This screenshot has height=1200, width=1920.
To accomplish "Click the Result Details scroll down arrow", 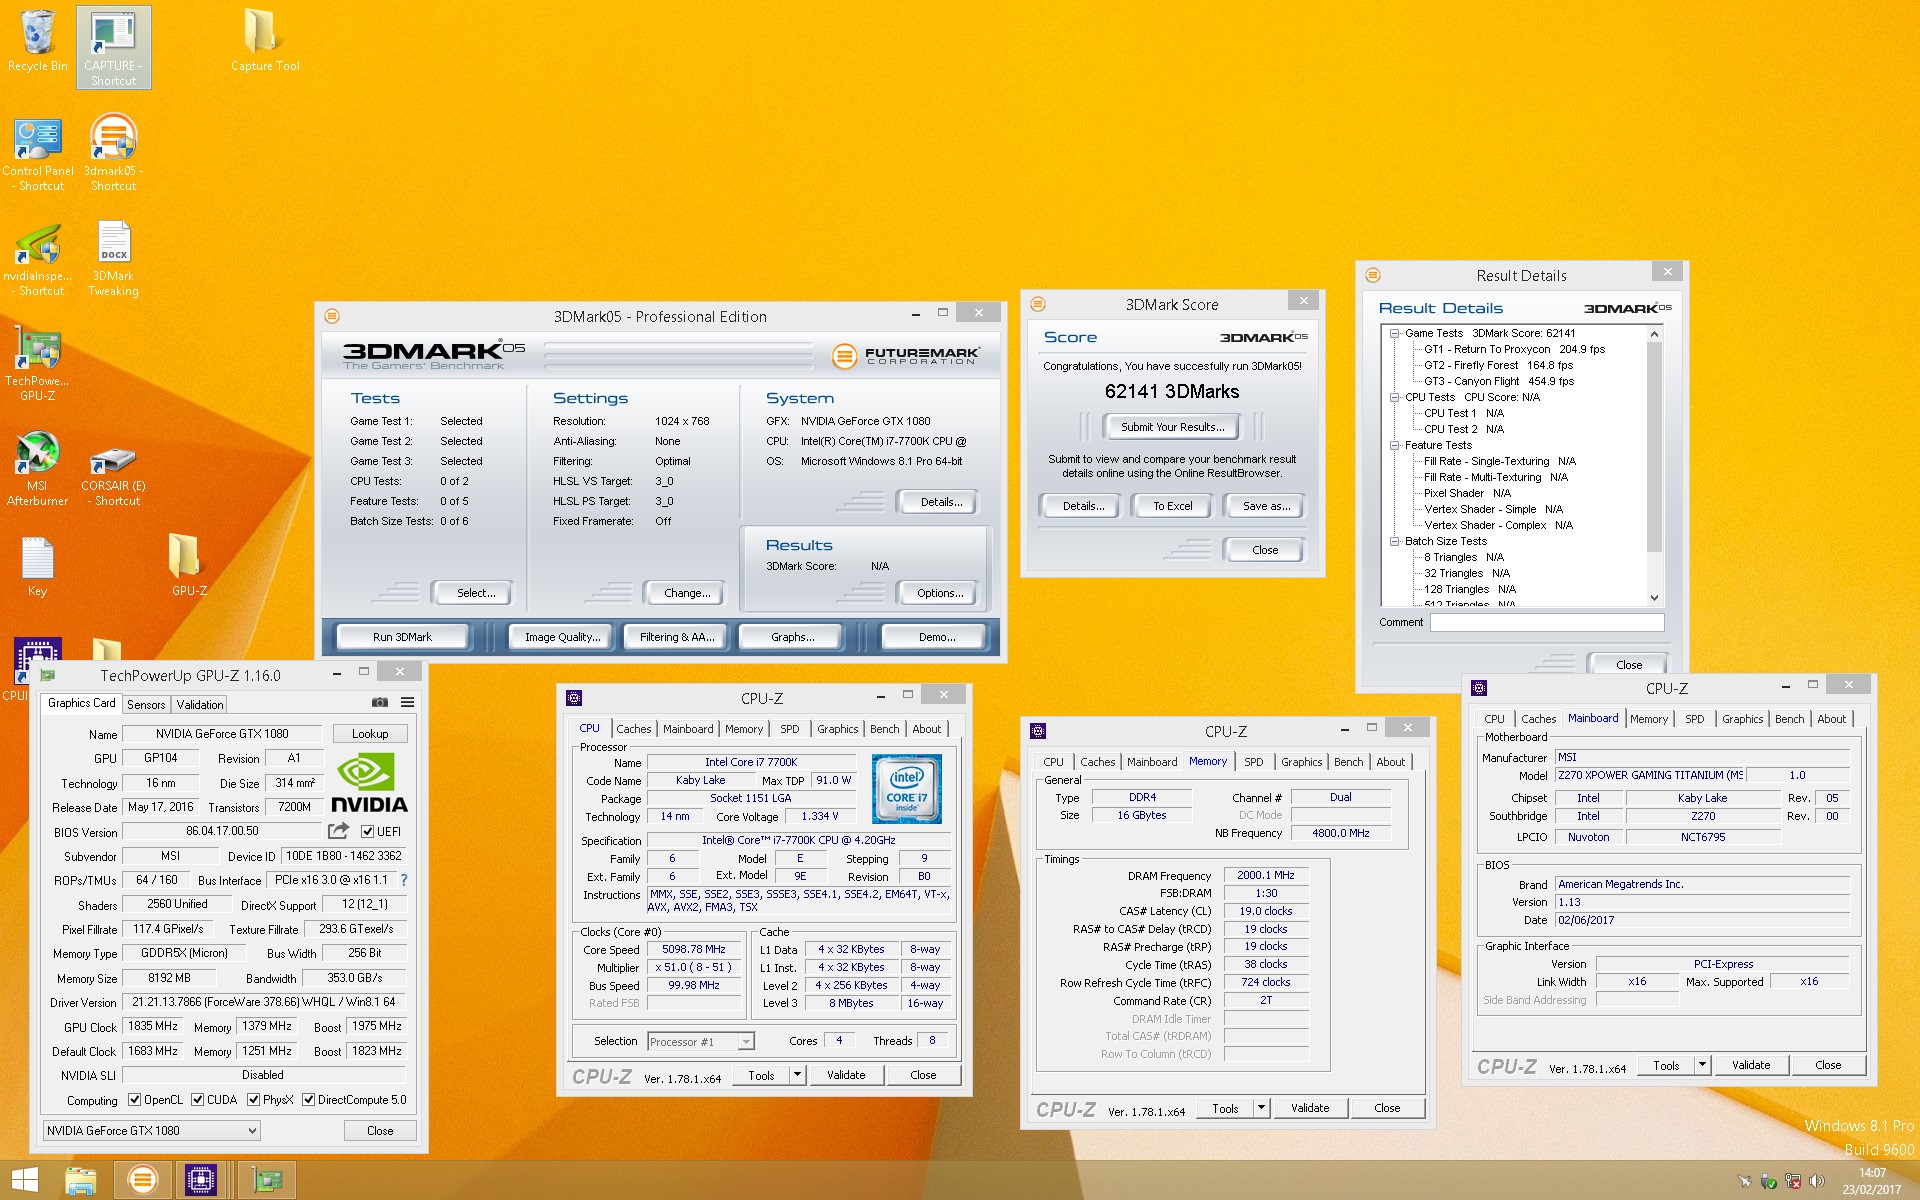I will point(1654,598).
